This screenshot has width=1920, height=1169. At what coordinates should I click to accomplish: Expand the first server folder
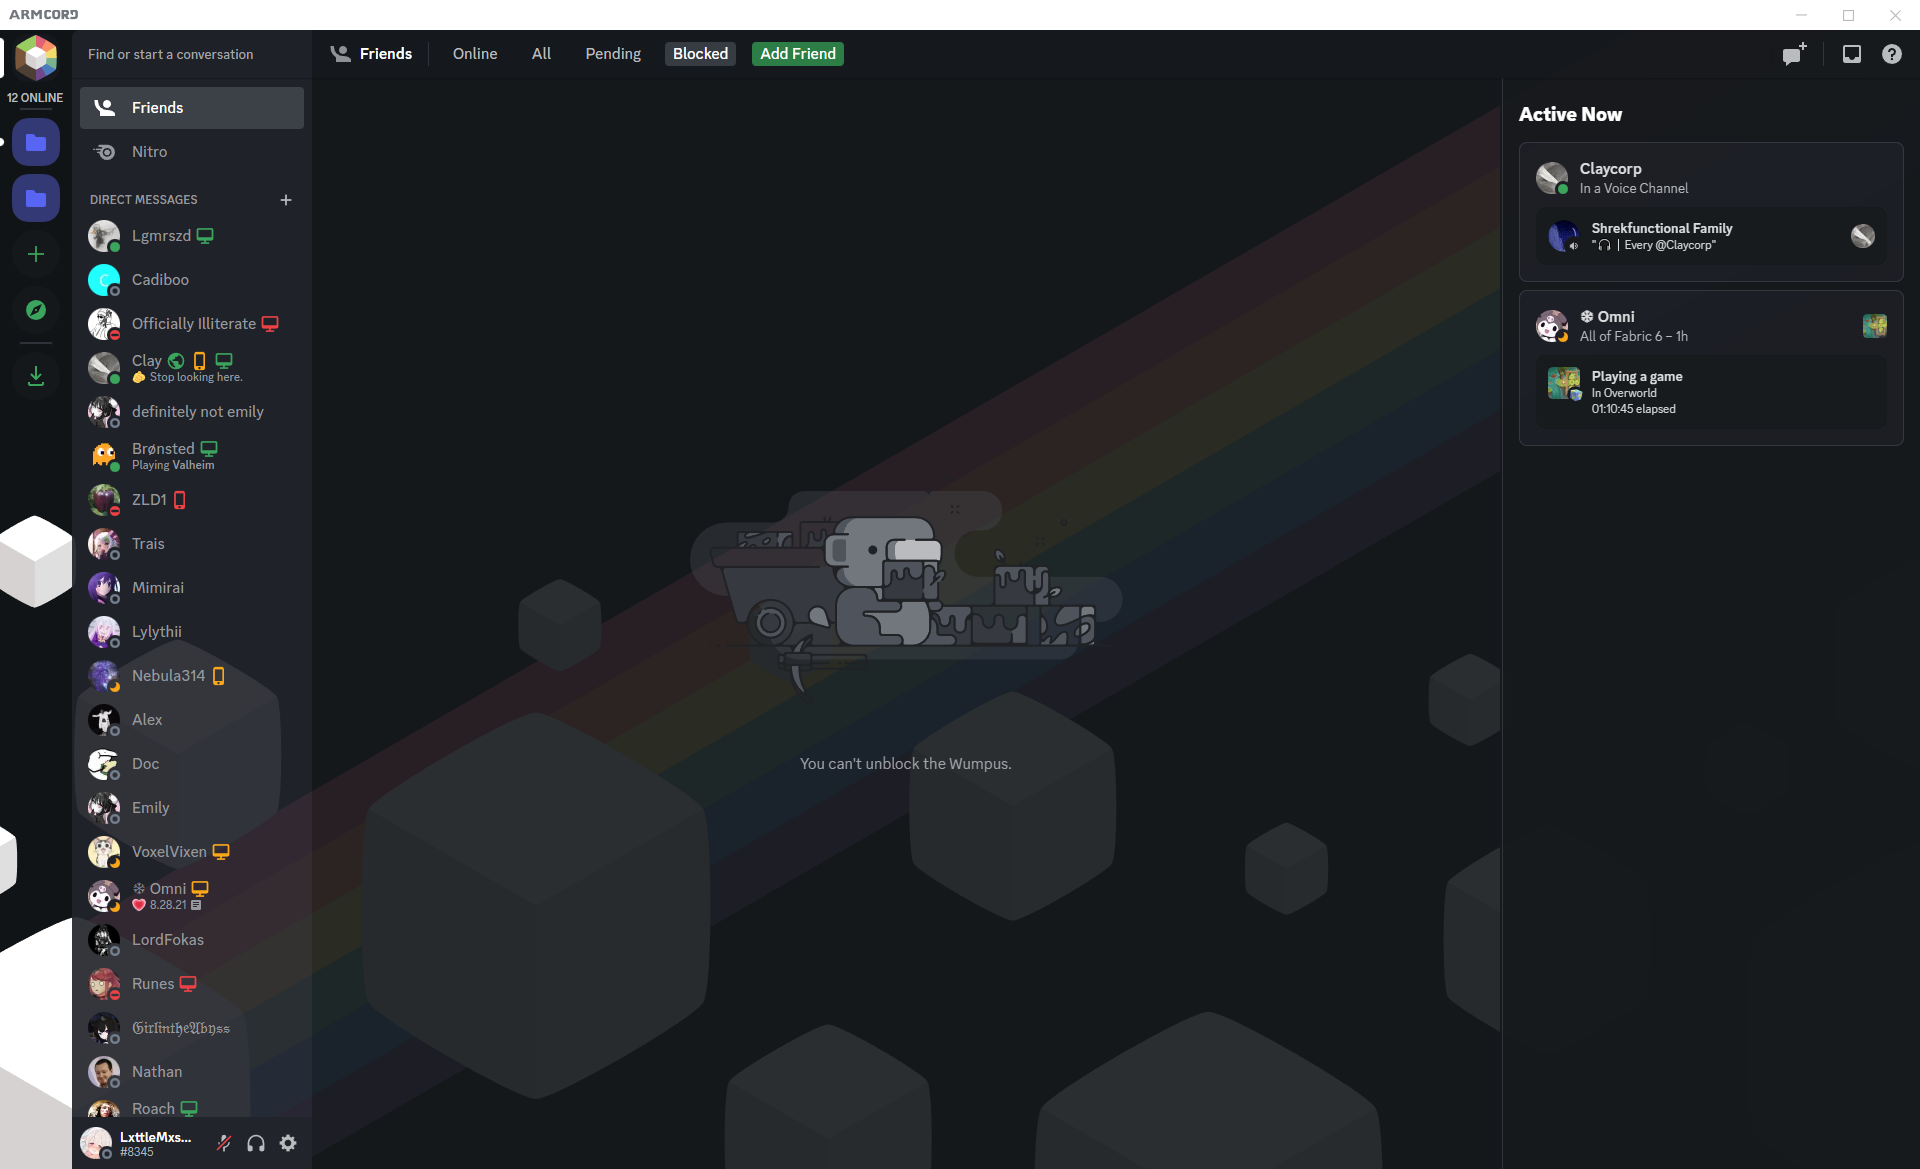click(36, 143)
